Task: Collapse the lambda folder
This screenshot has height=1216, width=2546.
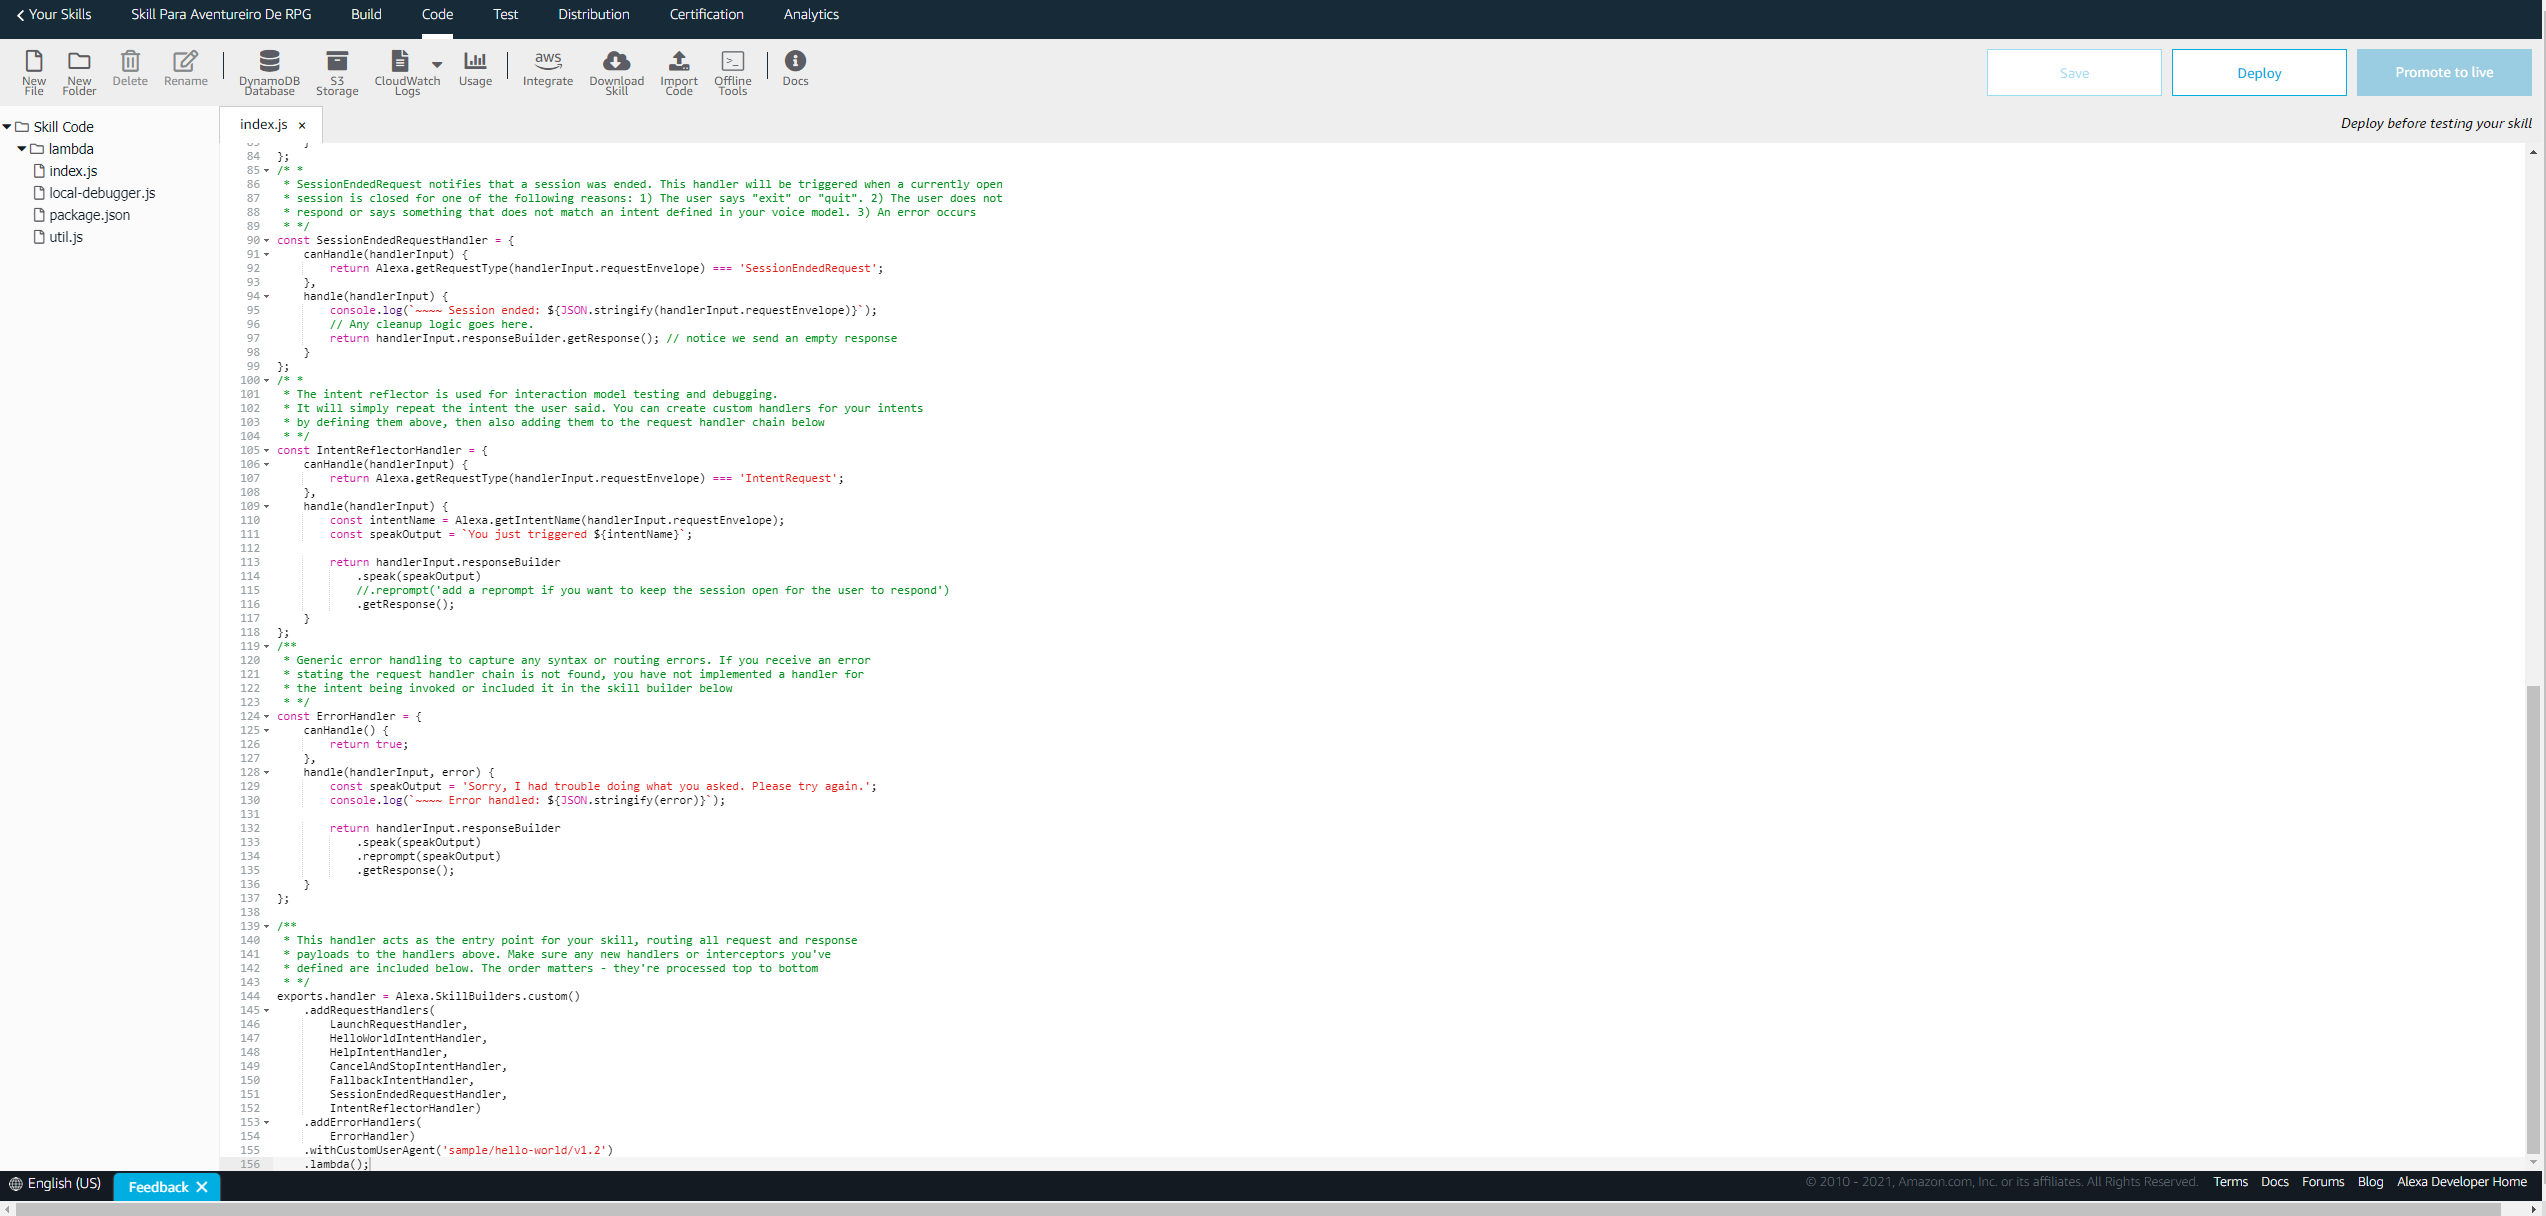Action: click(22, 149)
